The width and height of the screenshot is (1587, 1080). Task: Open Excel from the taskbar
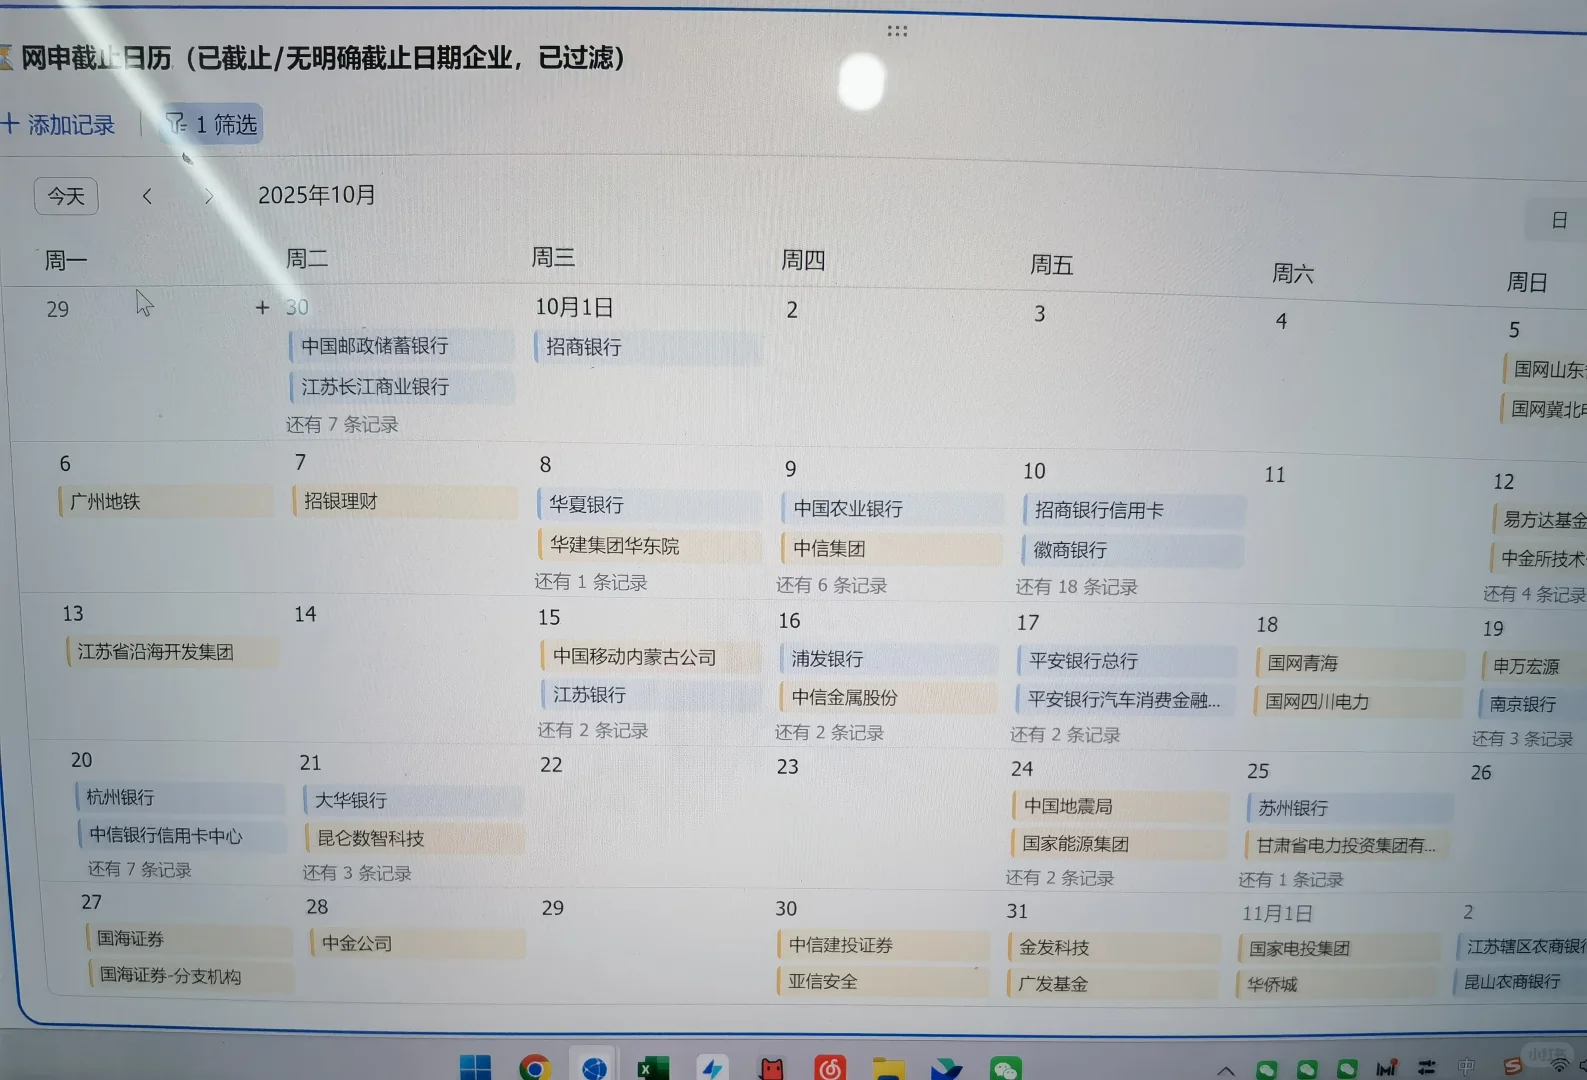click(653, 1069)
